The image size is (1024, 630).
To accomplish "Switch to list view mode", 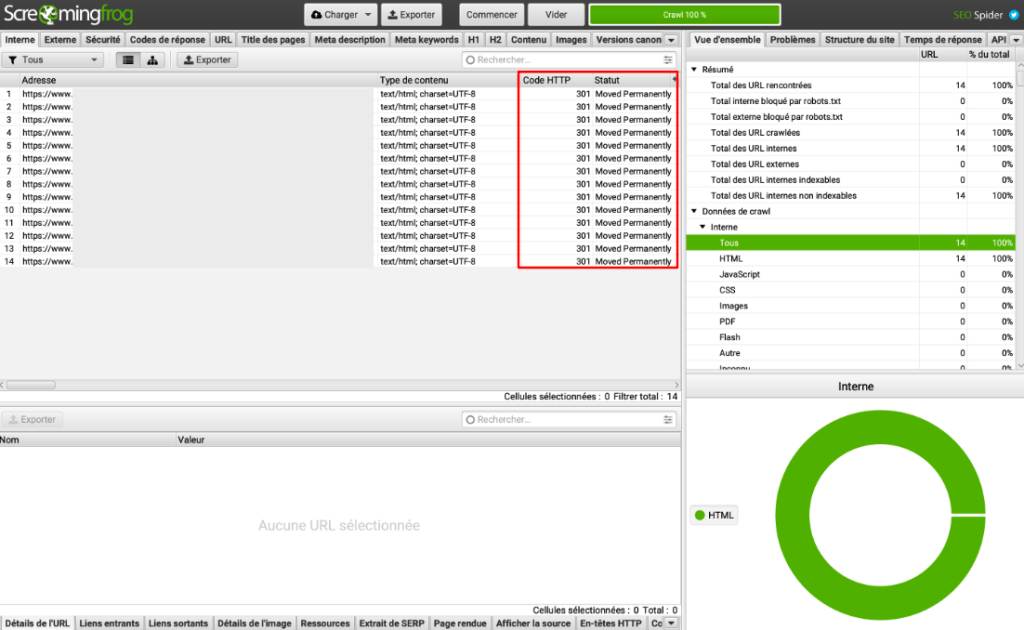I will tap(128, 60).
